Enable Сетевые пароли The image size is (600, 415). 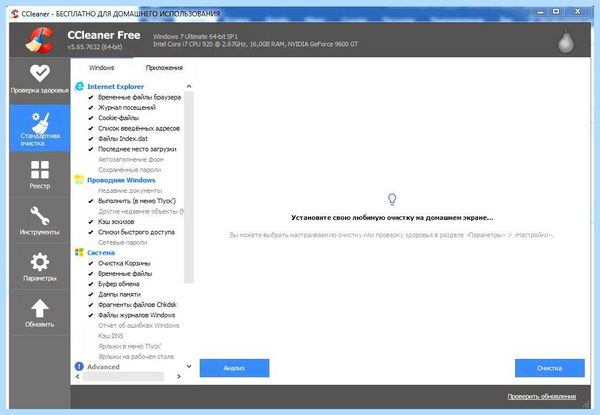122,242
